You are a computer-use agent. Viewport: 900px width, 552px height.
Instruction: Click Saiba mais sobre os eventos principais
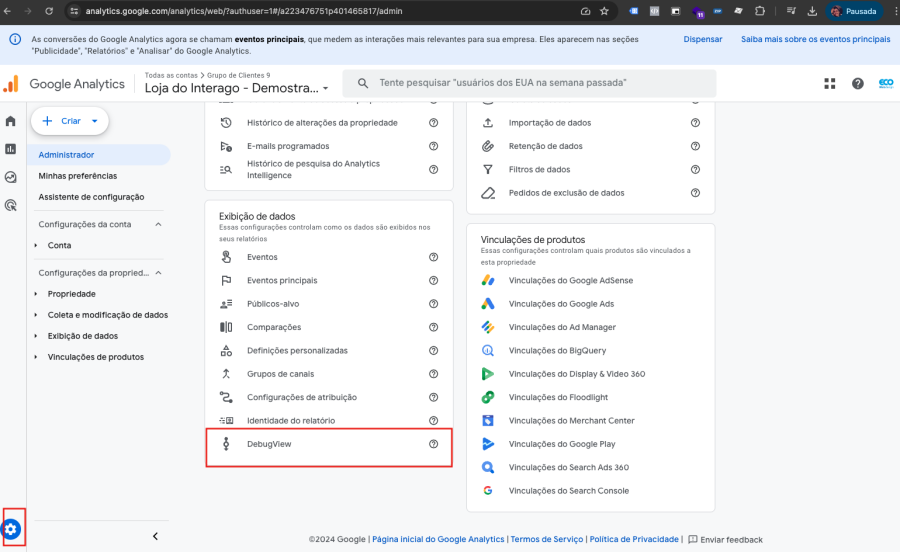(816, 39)
